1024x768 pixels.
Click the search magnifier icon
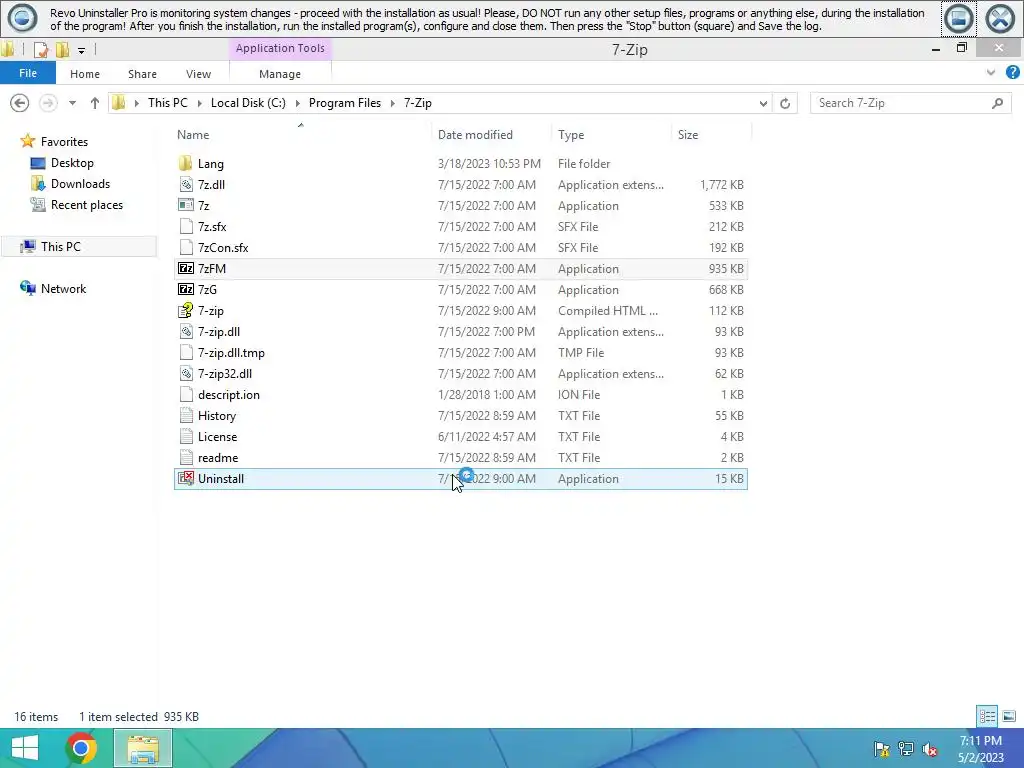pyautogui.click(x=997, y=103)
